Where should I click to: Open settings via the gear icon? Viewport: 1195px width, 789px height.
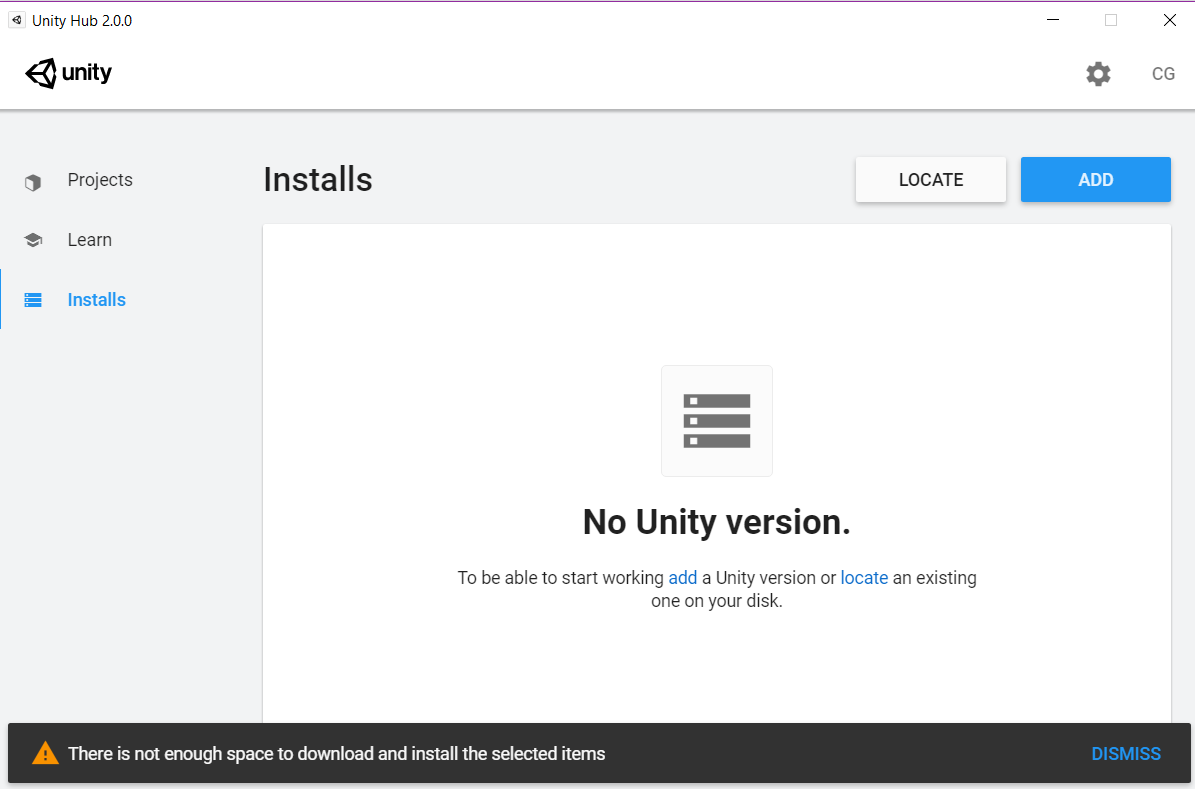tap(1098, 74)
